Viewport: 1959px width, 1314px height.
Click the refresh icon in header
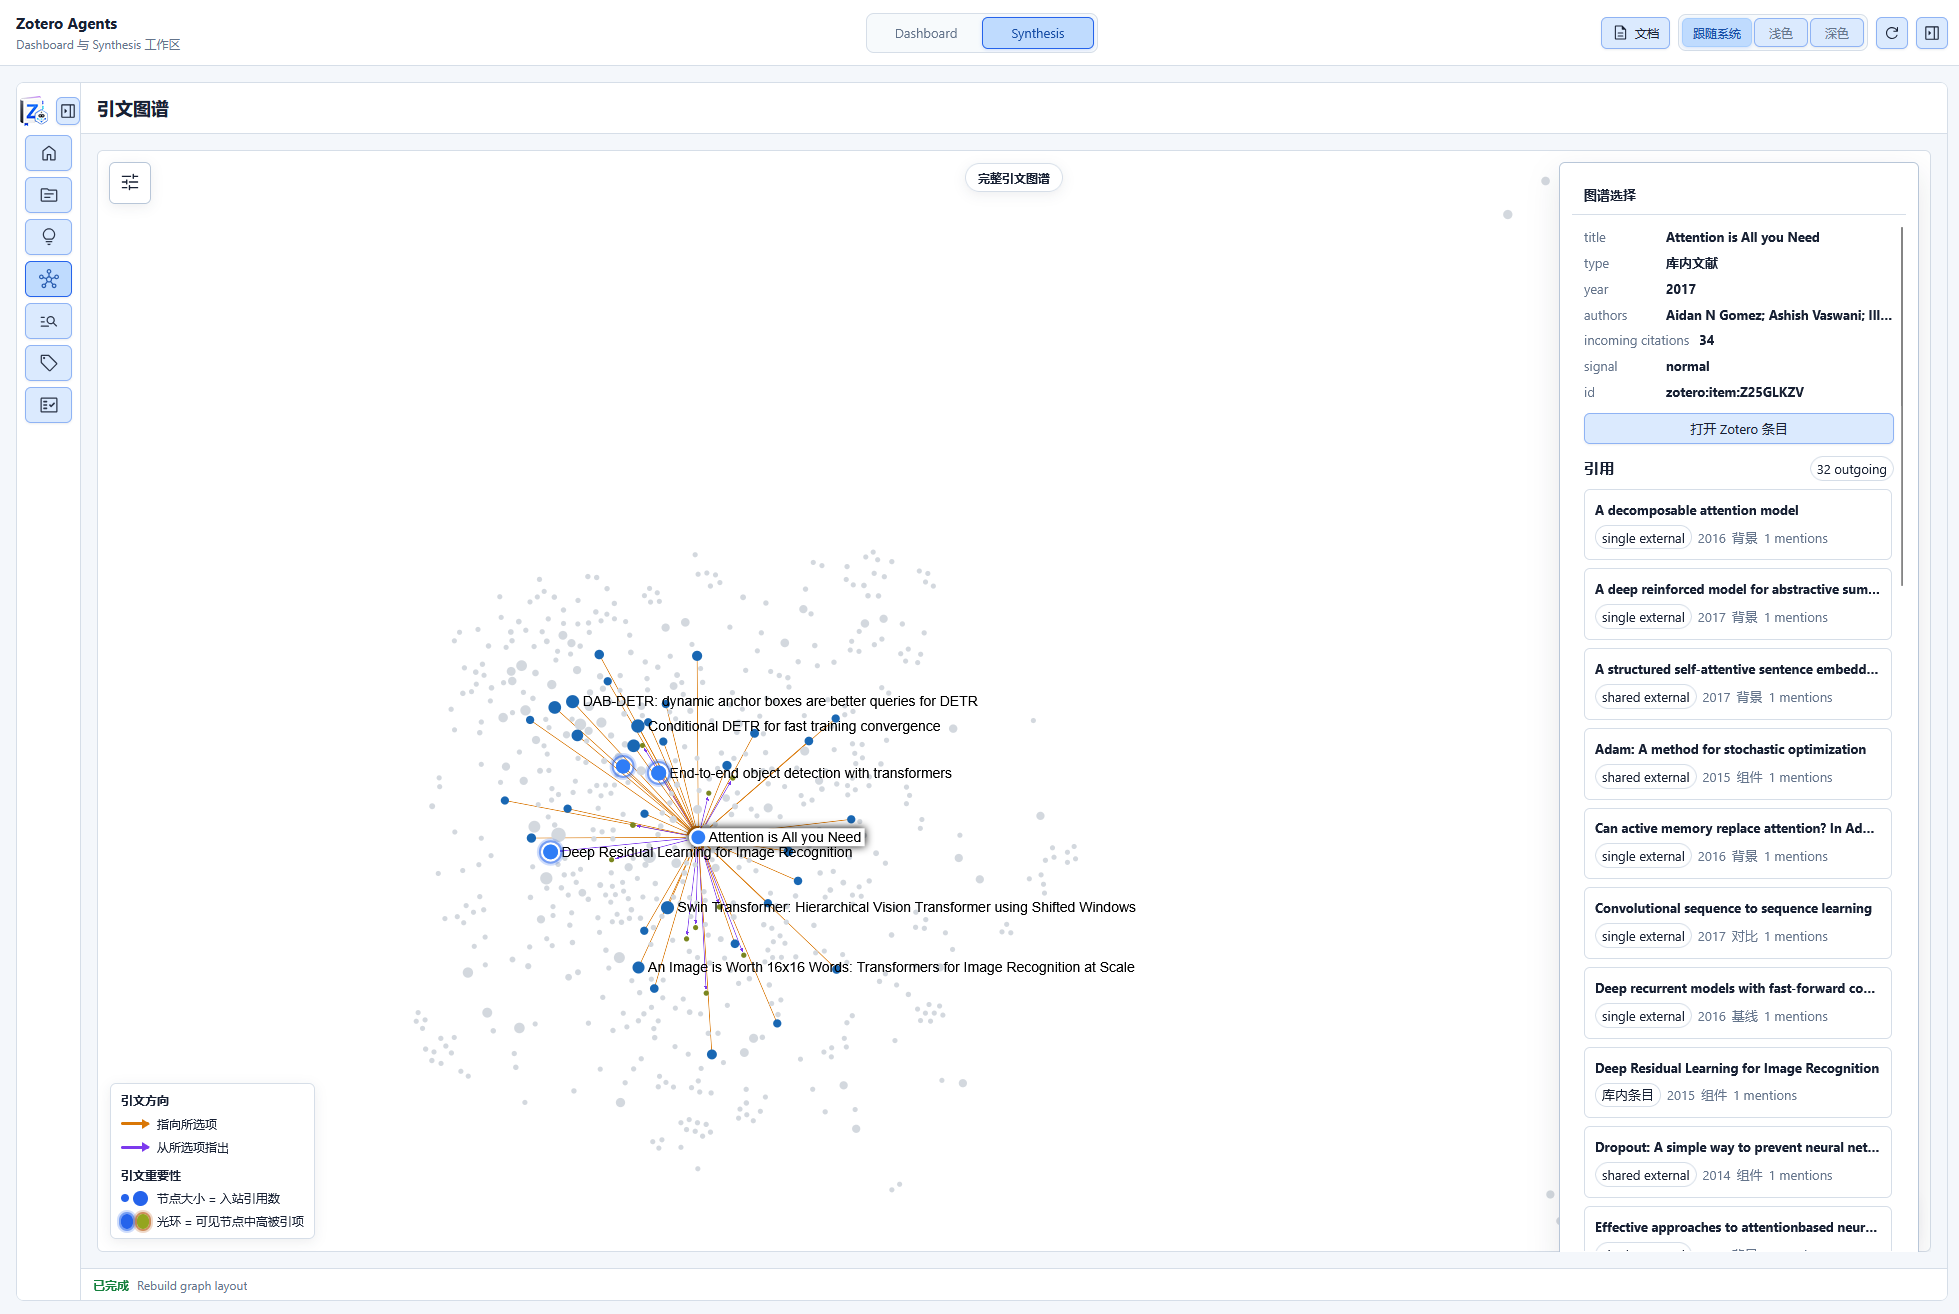1891,33
